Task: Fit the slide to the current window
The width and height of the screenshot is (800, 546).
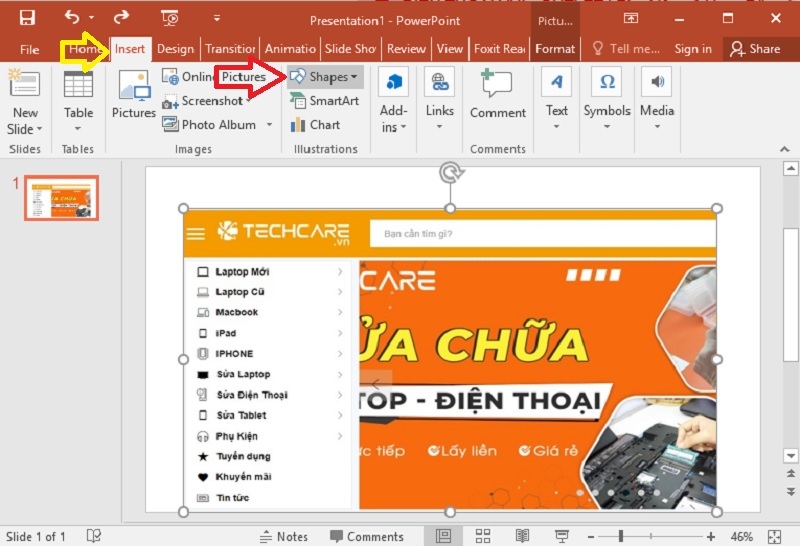Action: coord(774,537)
